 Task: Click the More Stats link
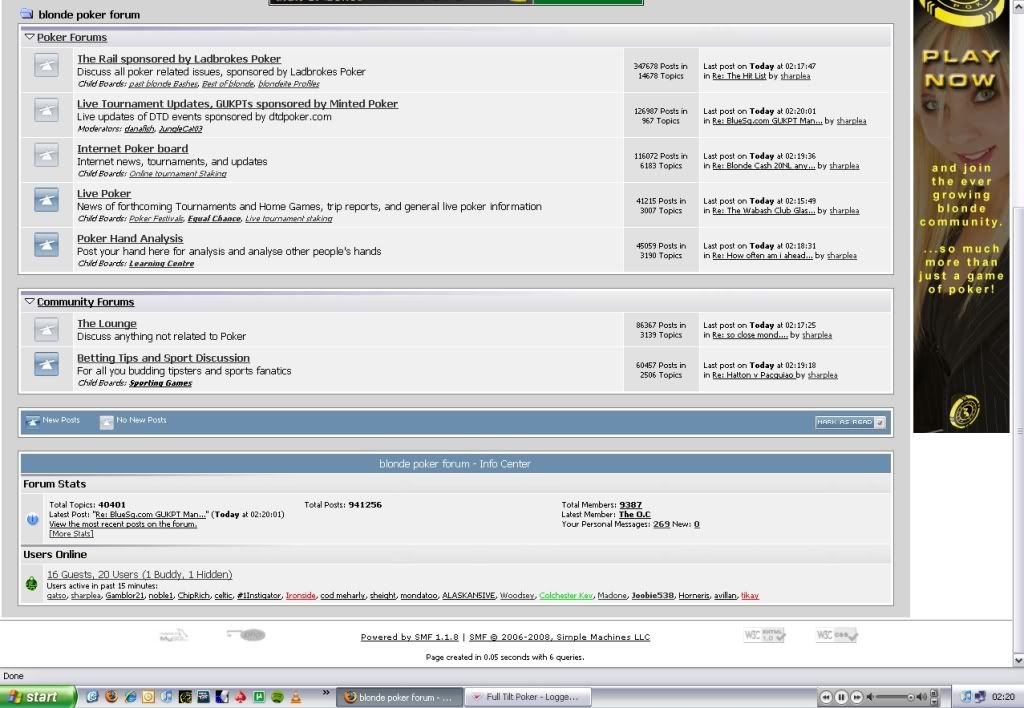point(71,534)
